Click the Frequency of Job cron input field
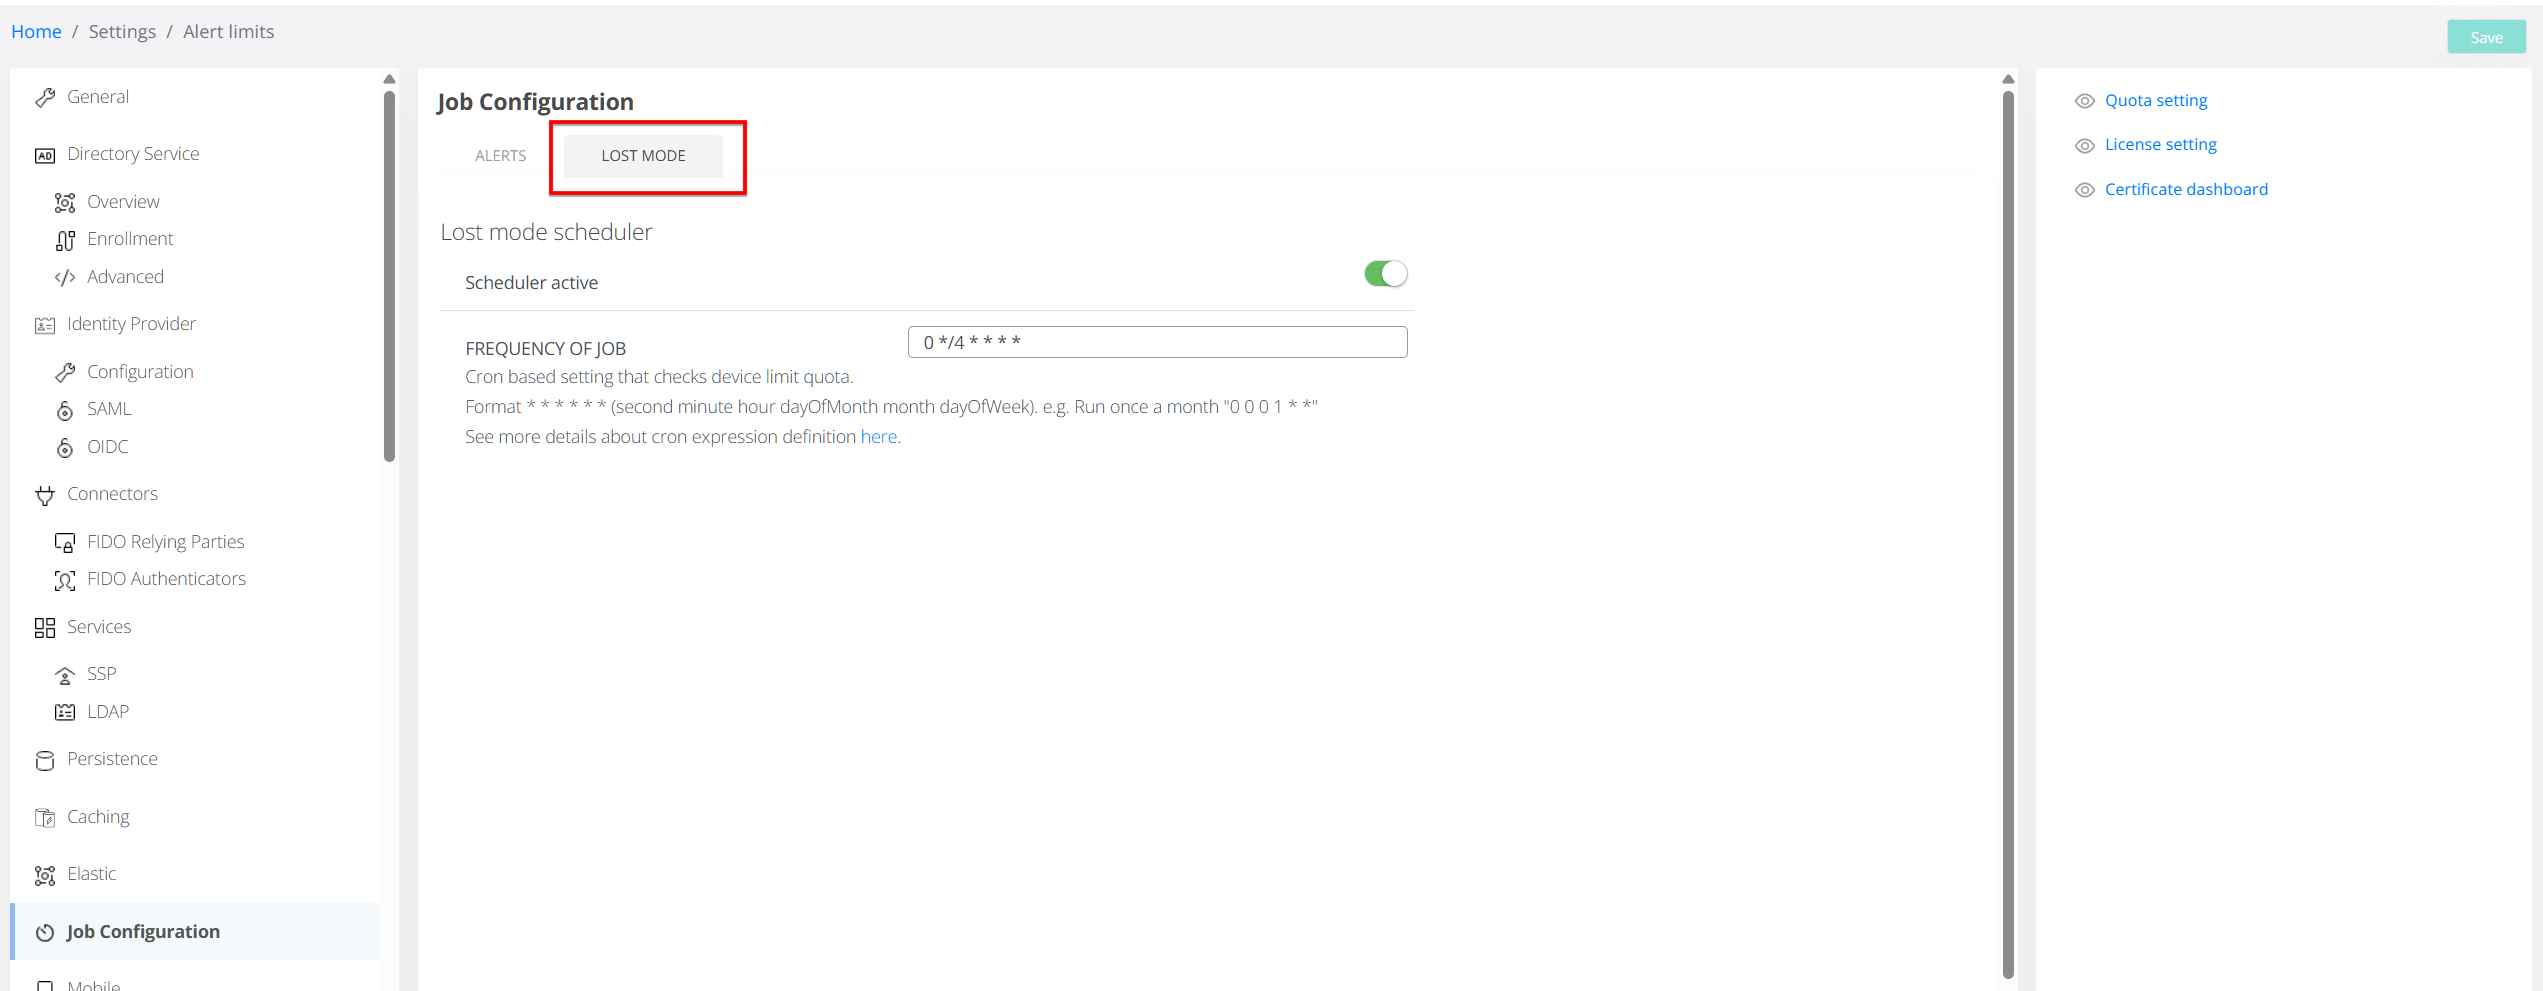Screen dimensions: 2543x991 coord(1157,342)
